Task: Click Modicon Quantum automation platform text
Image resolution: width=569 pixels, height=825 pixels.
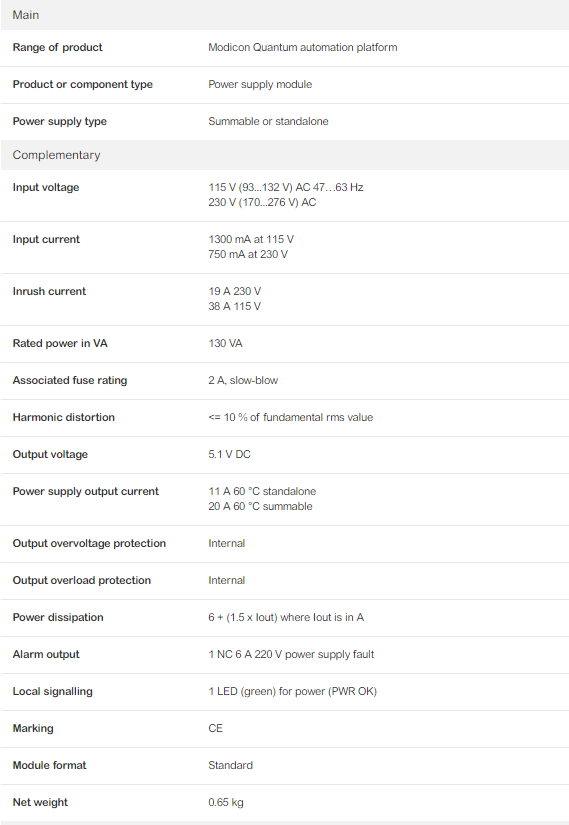Action: click(x=303, y=47)
